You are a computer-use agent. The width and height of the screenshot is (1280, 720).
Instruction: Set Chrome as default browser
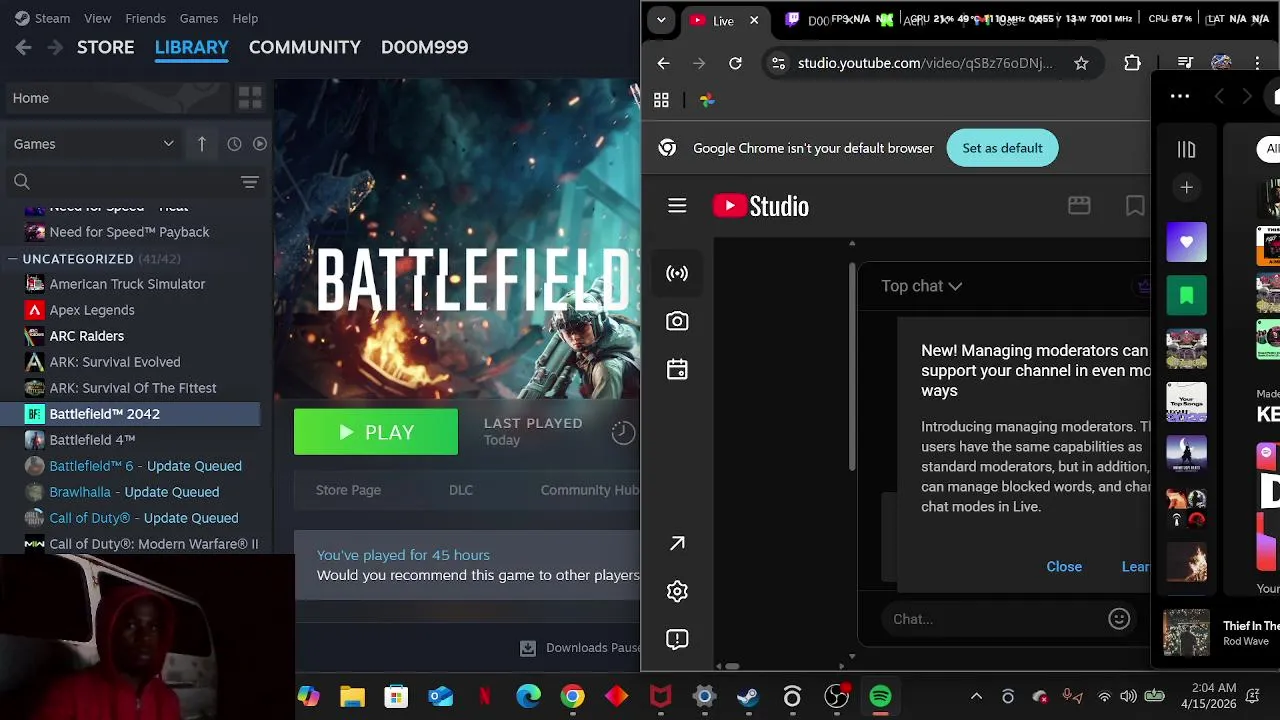1002,148
